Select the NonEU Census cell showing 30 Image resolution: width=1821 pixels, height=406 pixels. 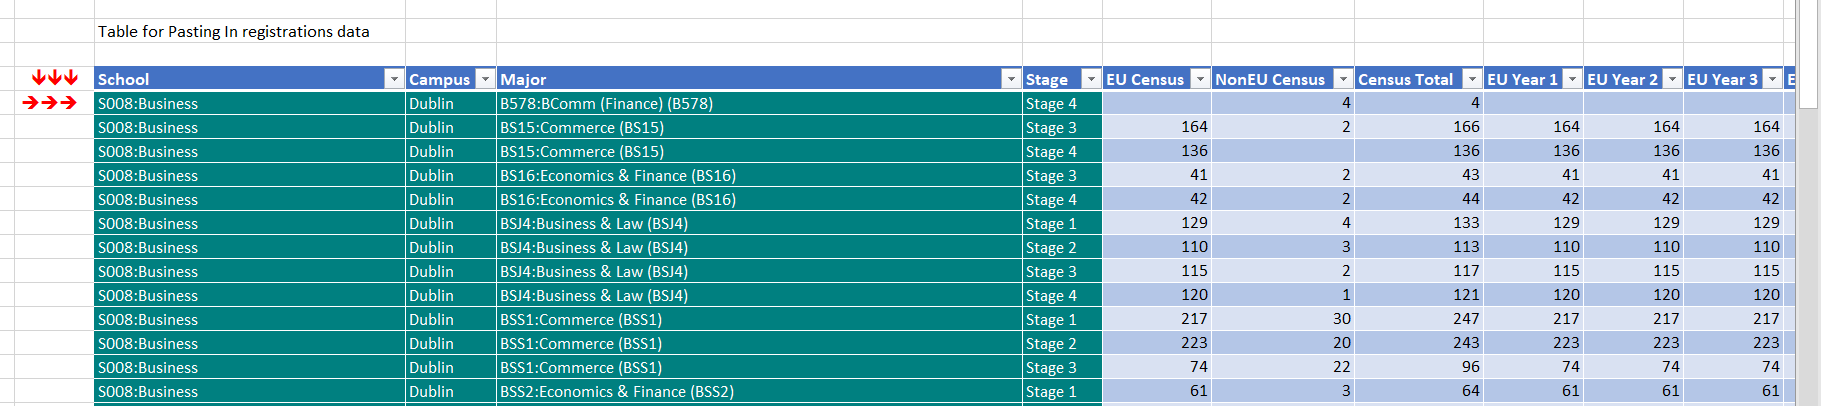1340,319
